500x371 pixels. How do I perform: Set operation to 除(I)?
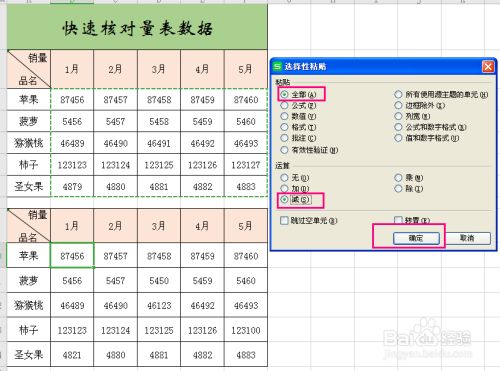pos(398,189)
